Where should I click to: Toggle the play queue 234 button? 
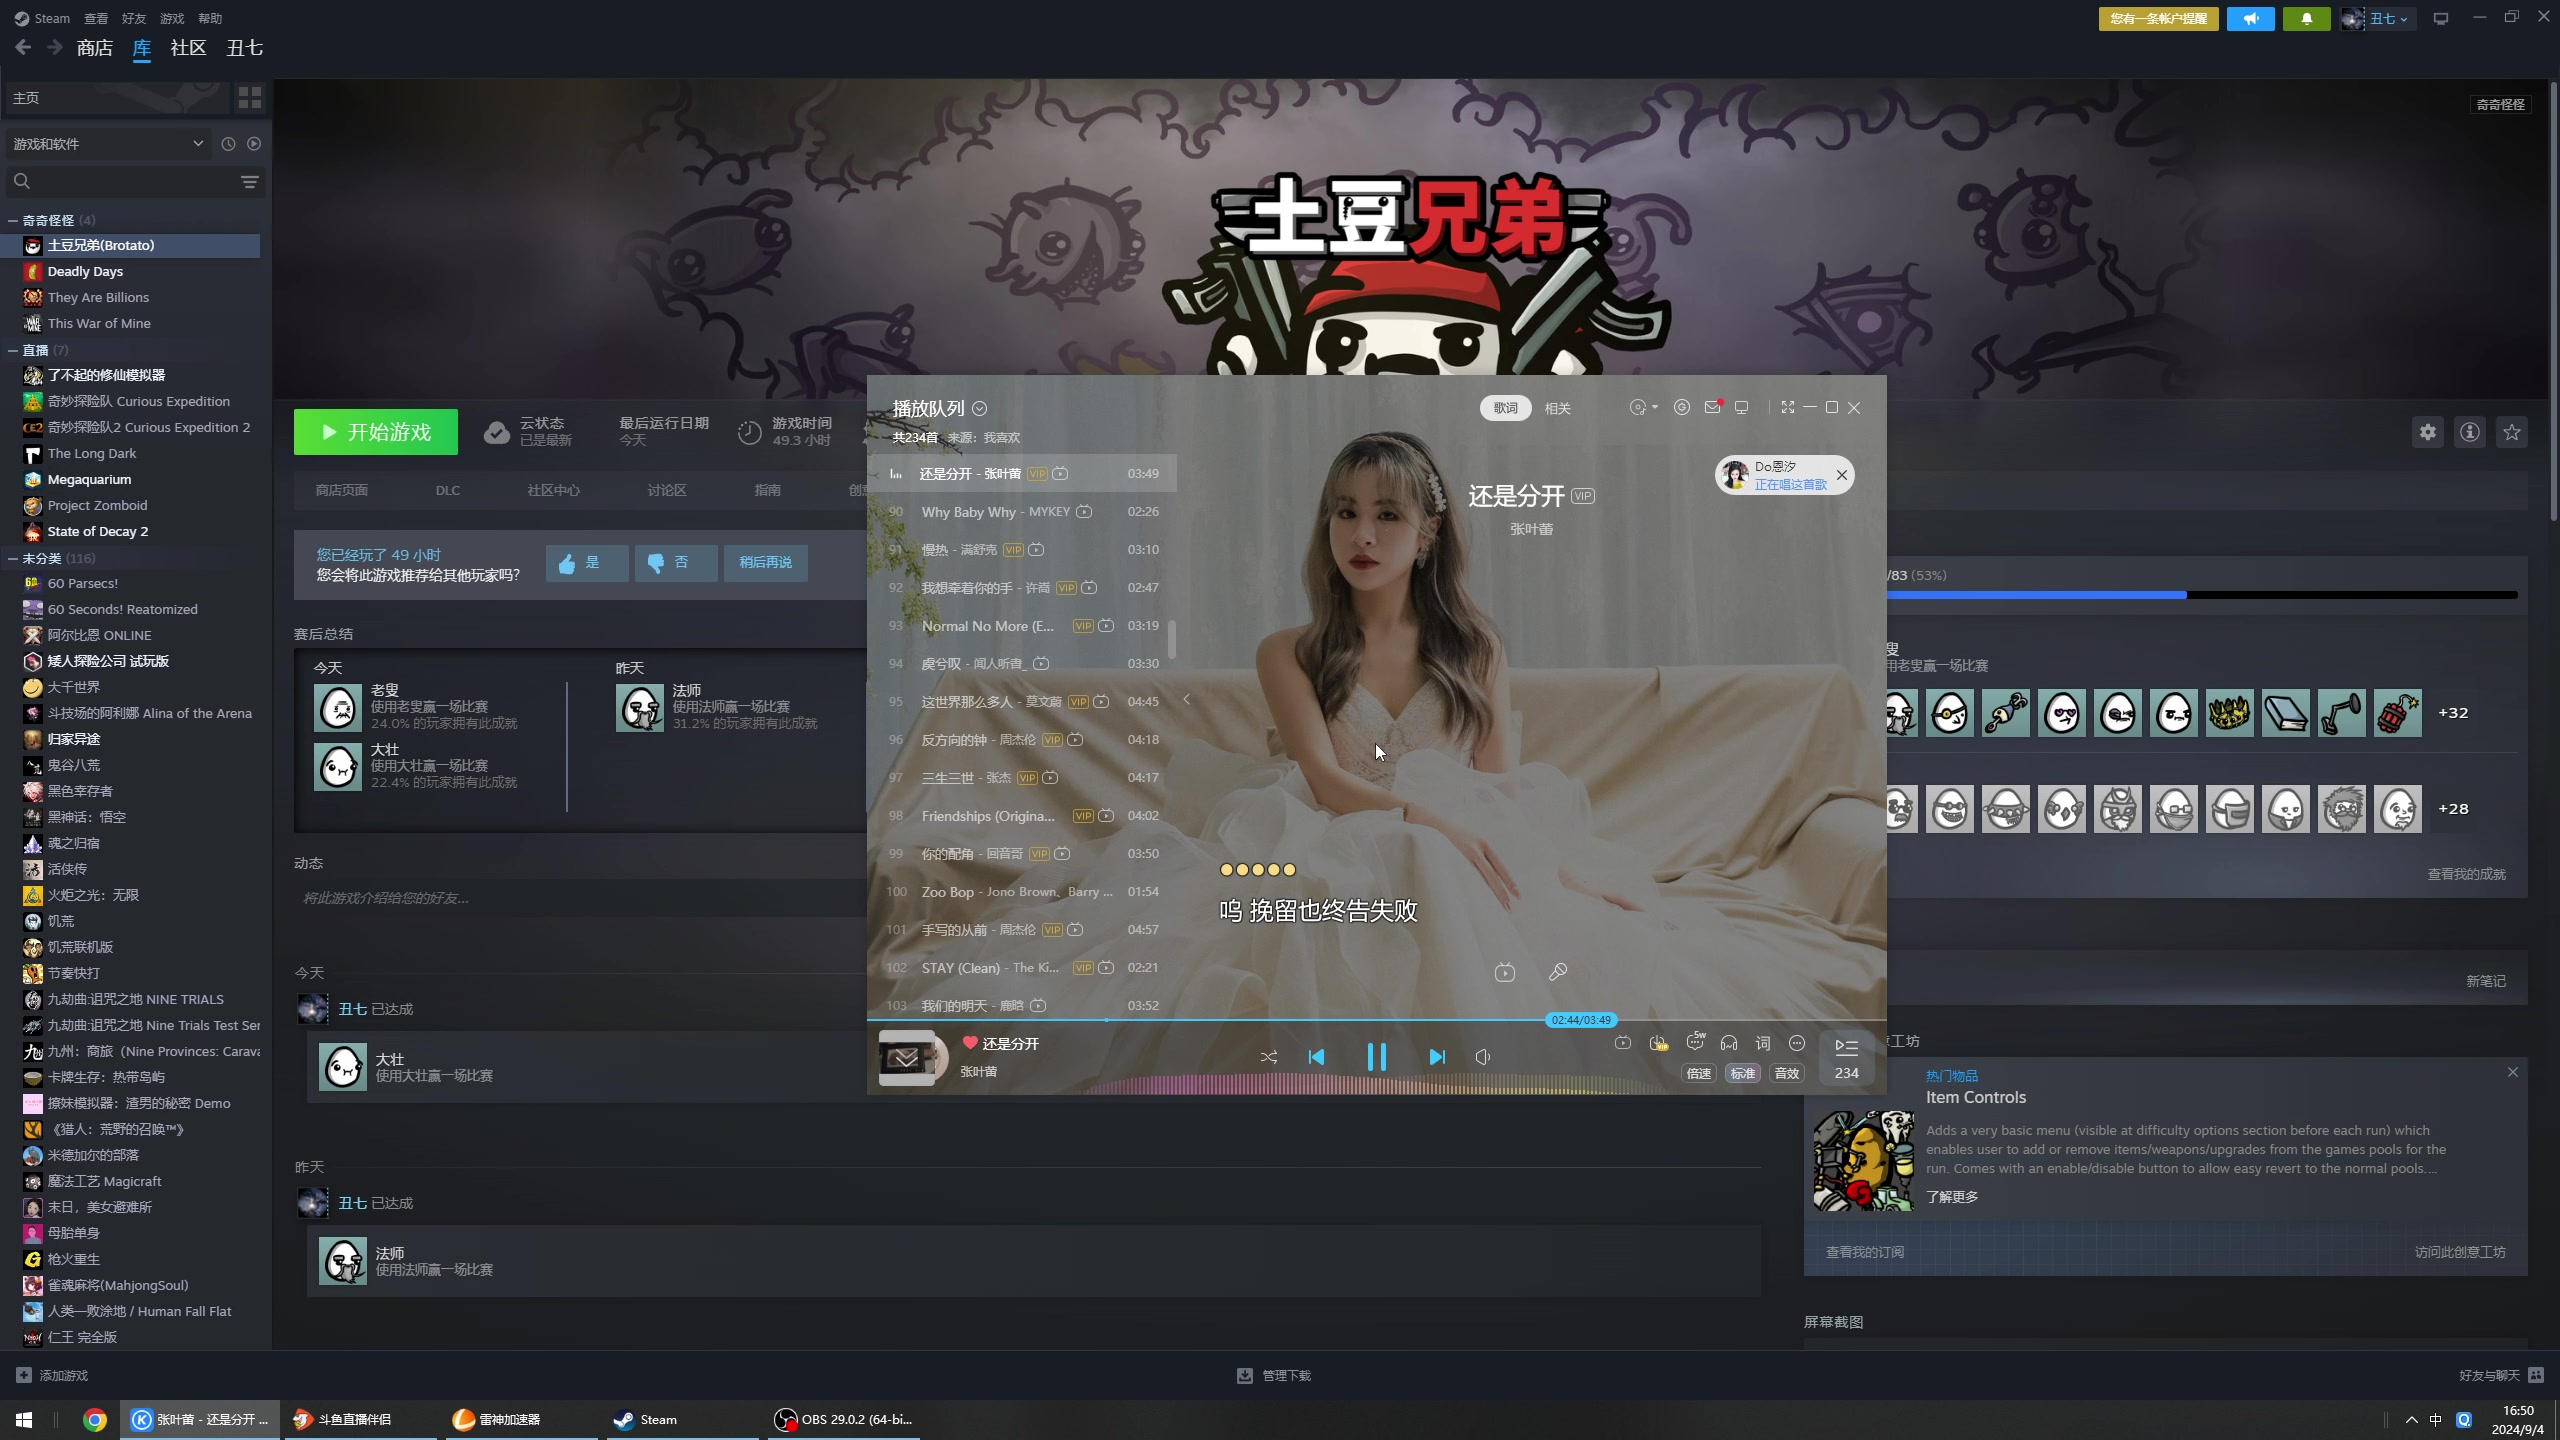[1846, 1059]
